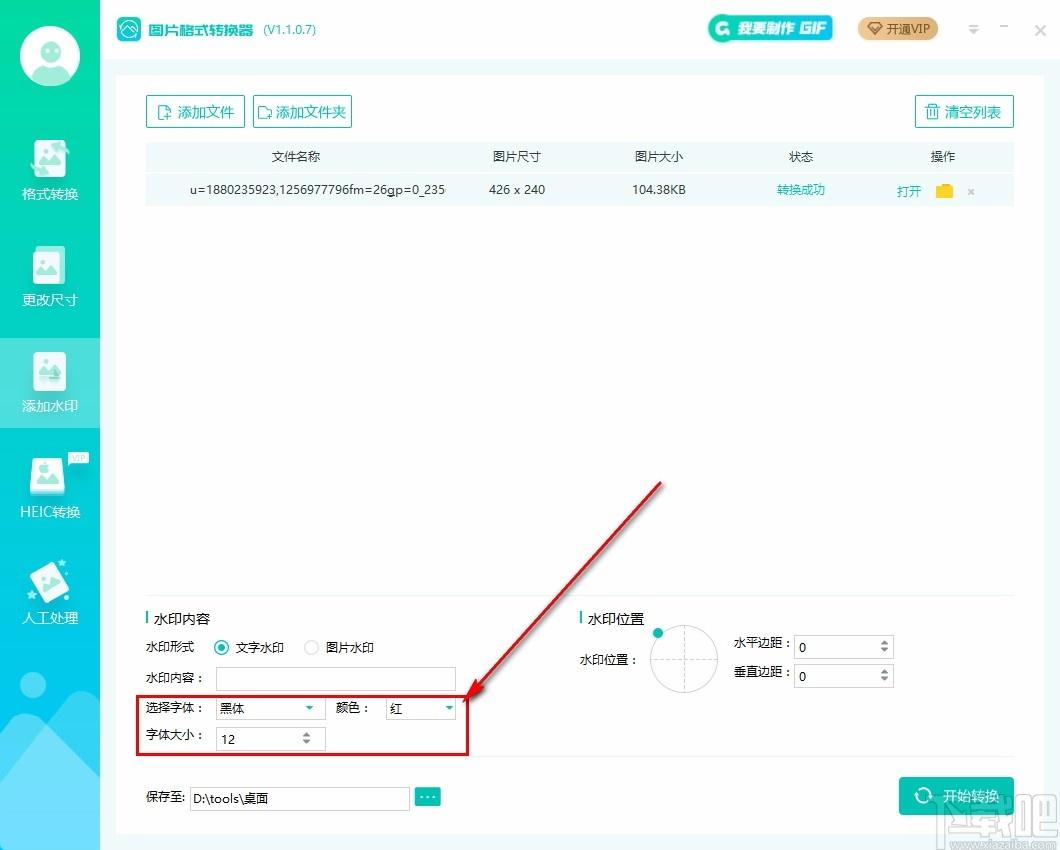Open the 选择字体 dropdown showing 黑体
1060x850 pixels.
point(270,708)
